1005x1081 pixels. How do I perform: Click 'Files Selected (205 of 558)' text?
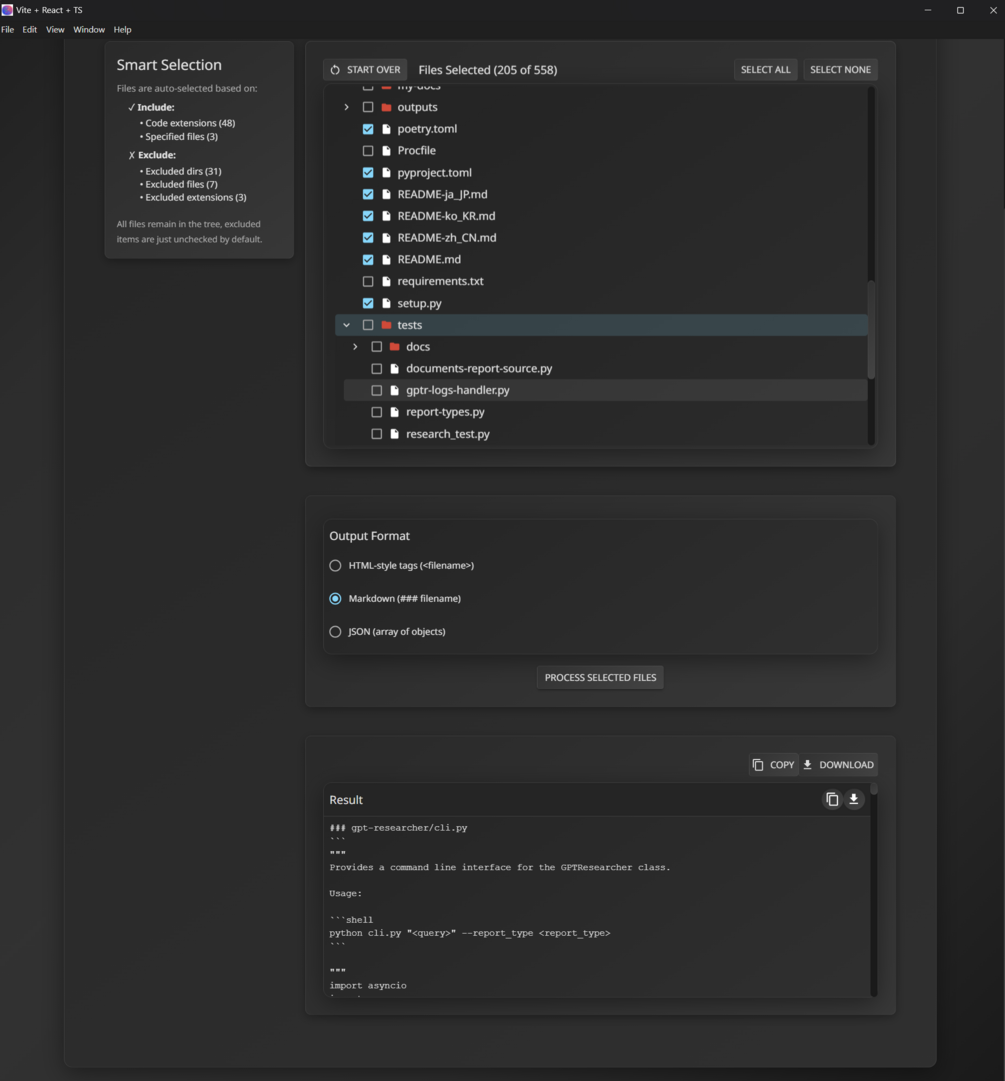point(488,70)
